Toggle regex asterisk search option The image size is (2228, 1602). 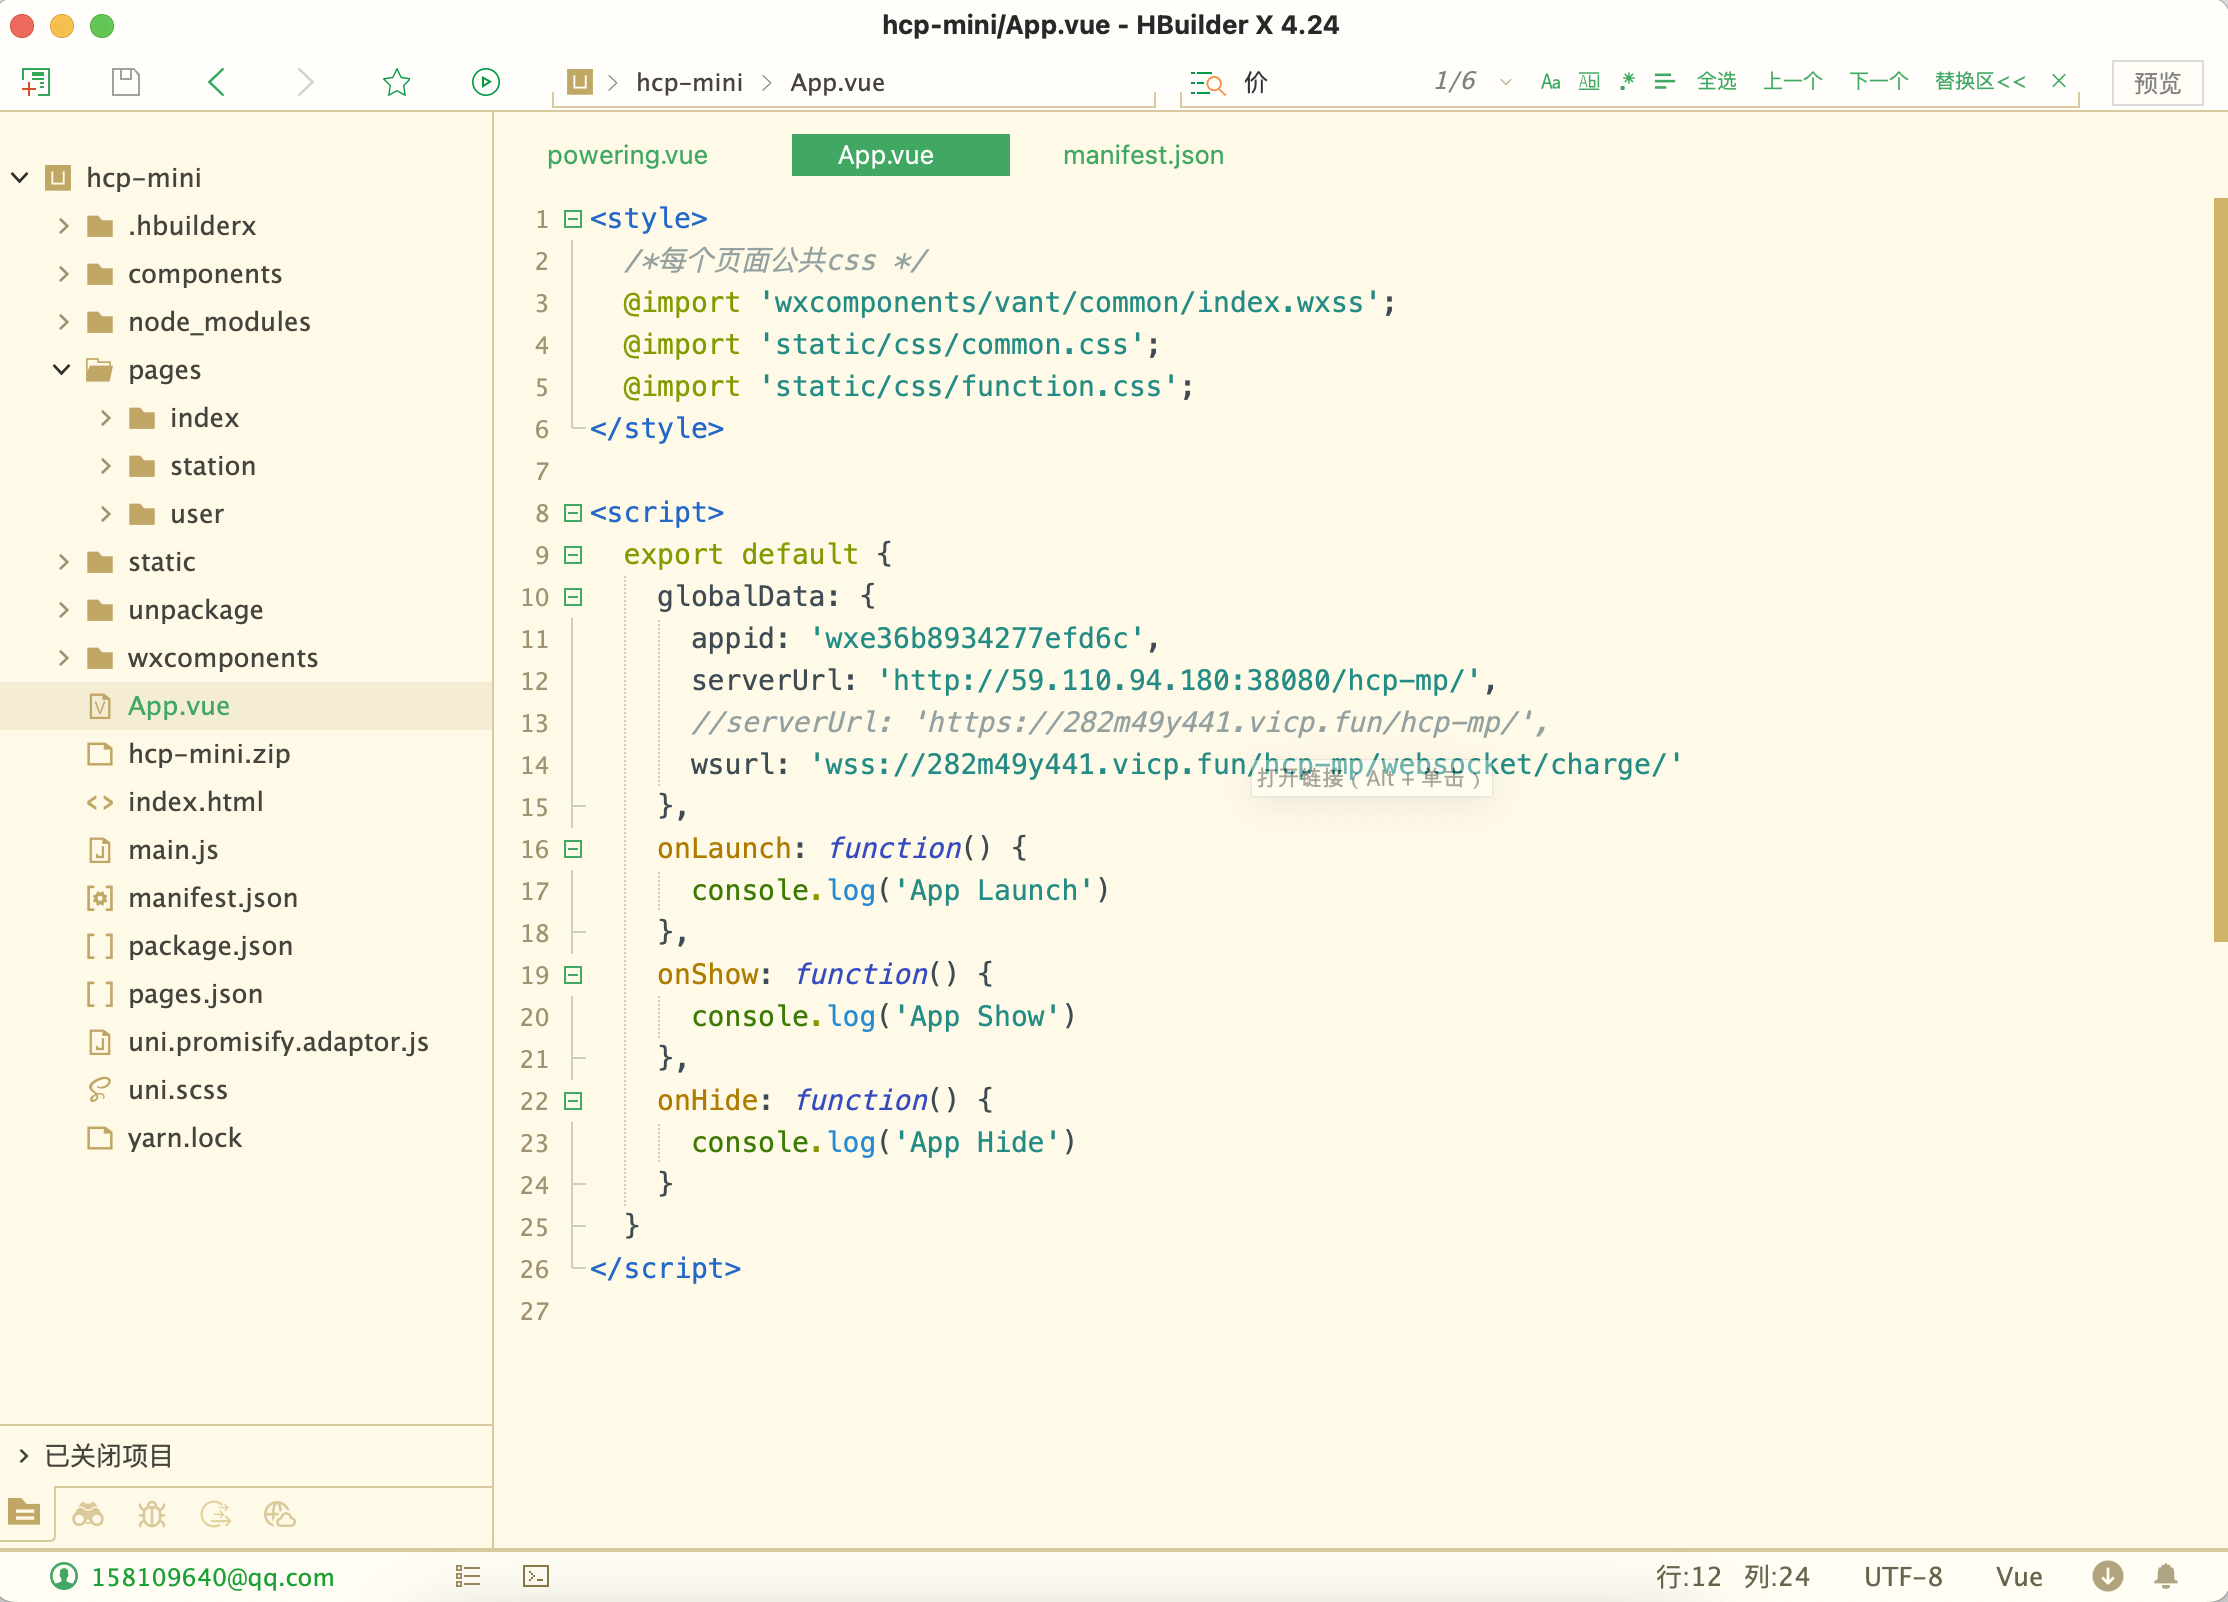(1627, 82)
